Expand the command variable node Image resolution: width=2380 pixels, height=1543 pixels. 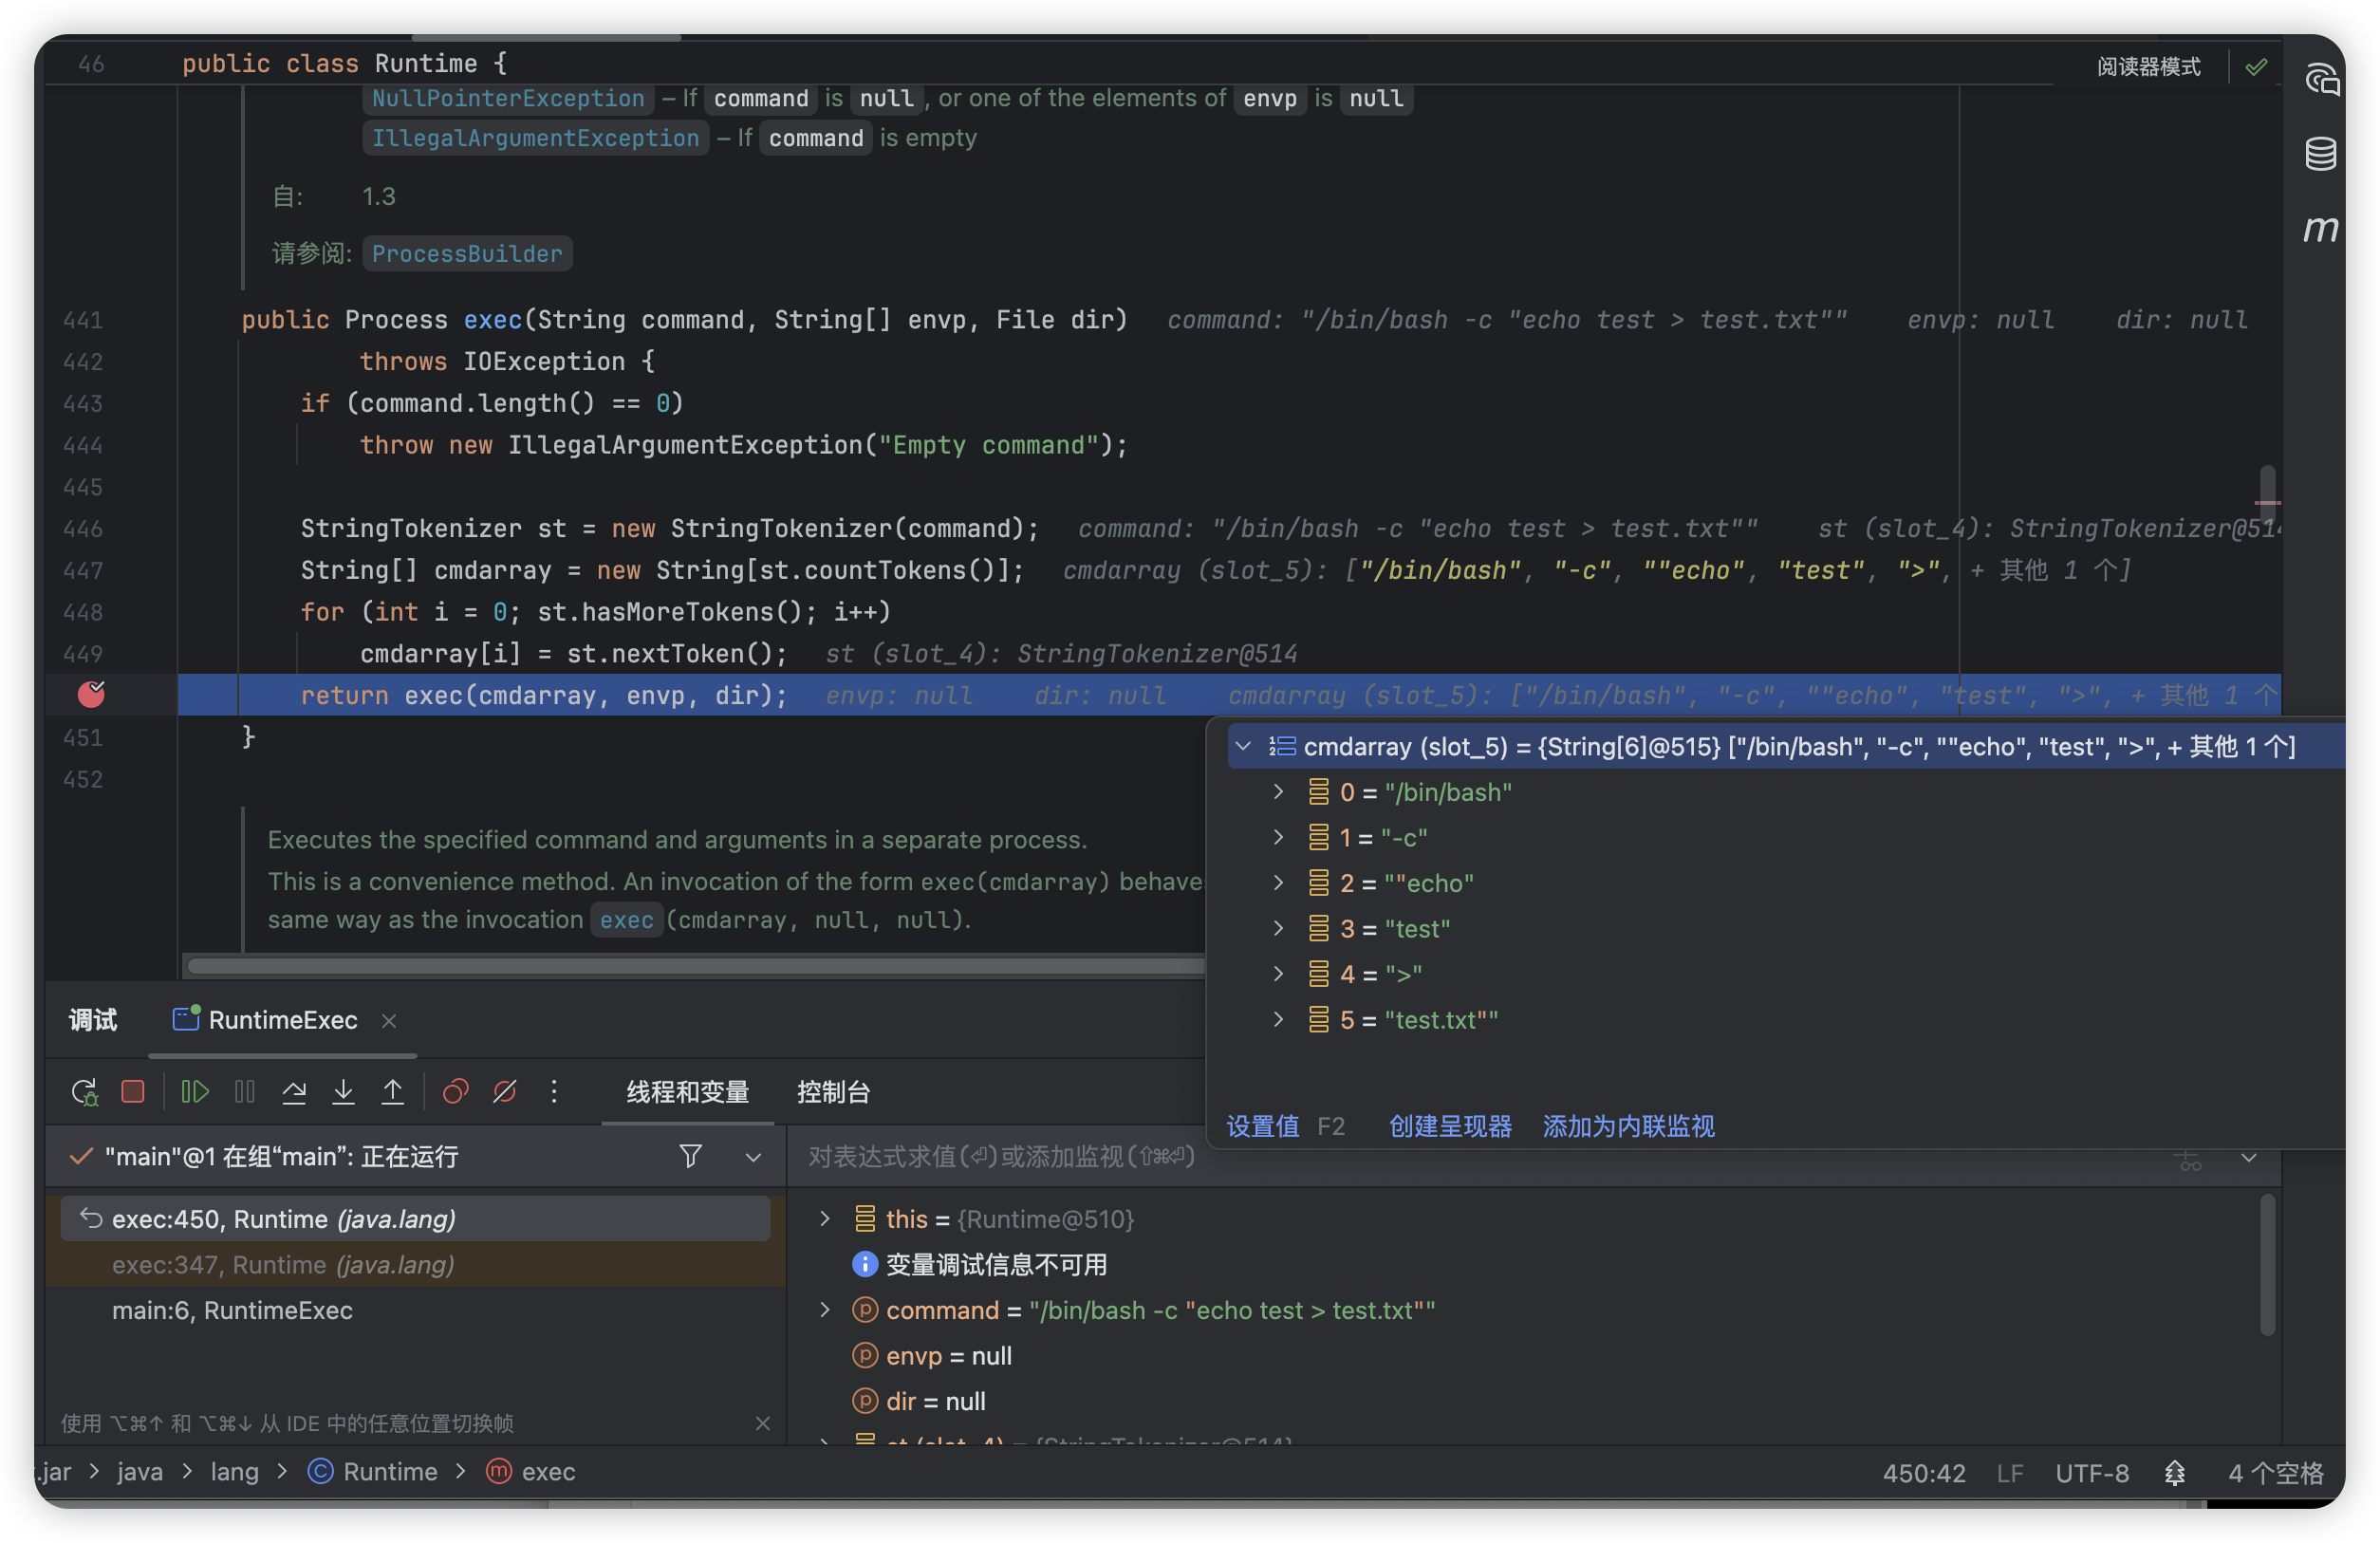coord(825,1309)
